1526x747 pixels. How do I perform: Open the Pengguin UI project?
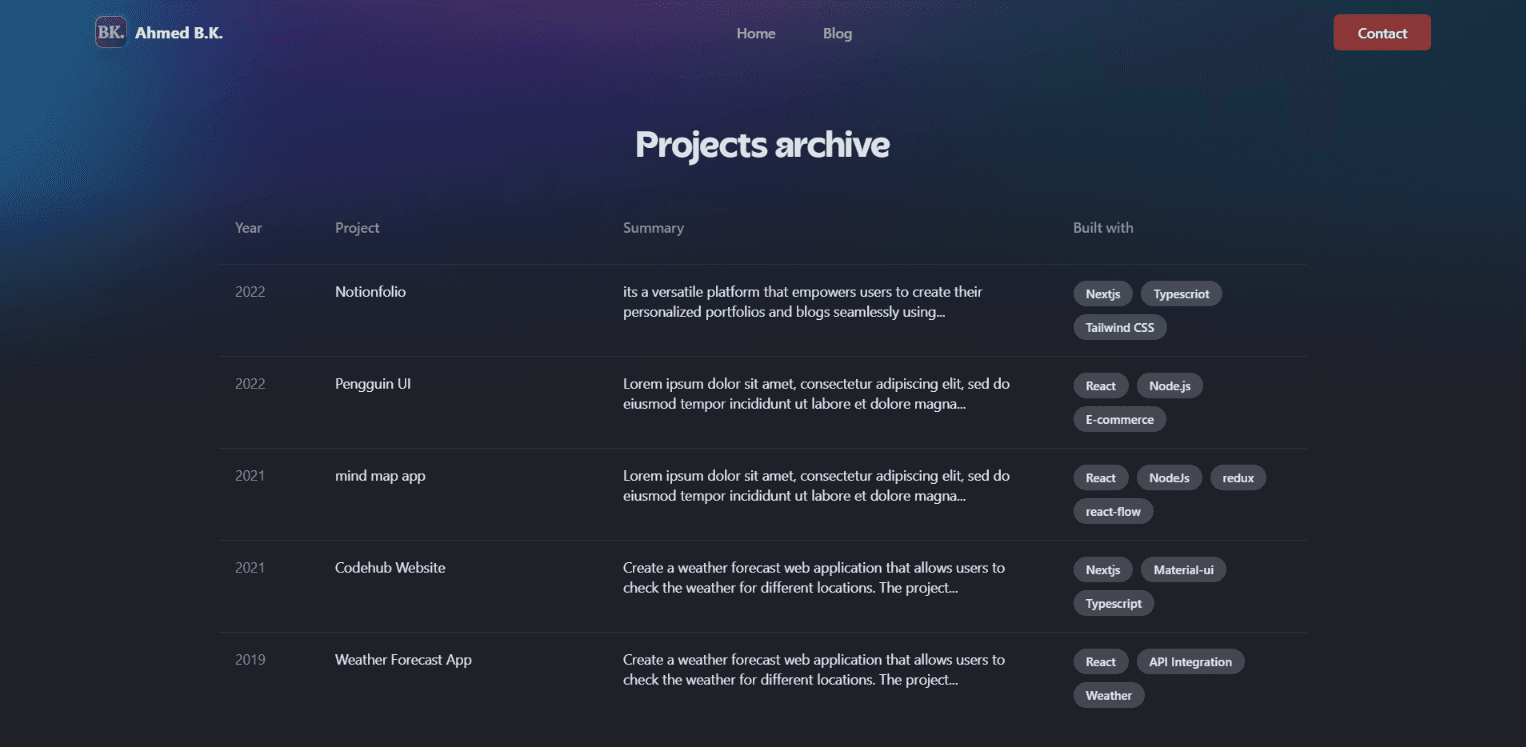pyautogui.click(x=373, y=384)
